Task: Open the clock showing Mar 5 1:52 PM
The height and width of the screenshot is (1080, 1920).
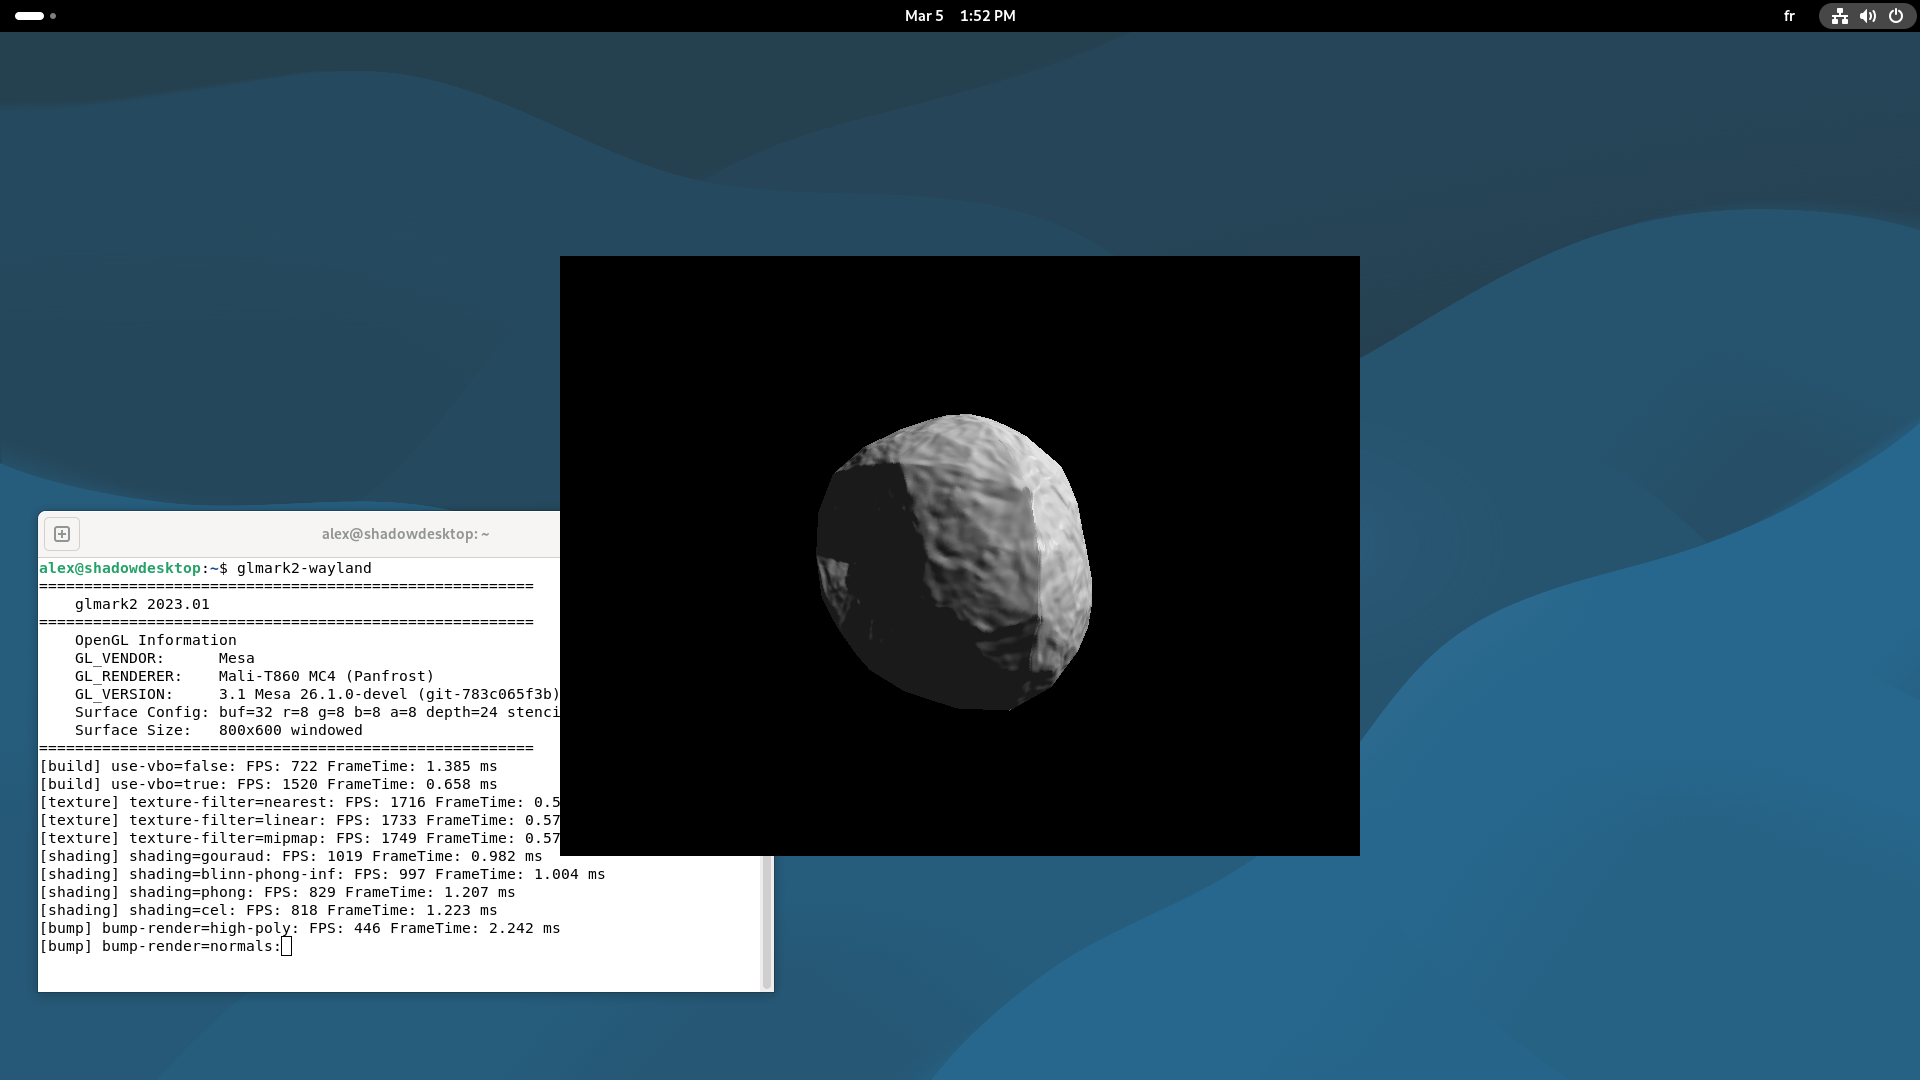Action: click(959, 16)
